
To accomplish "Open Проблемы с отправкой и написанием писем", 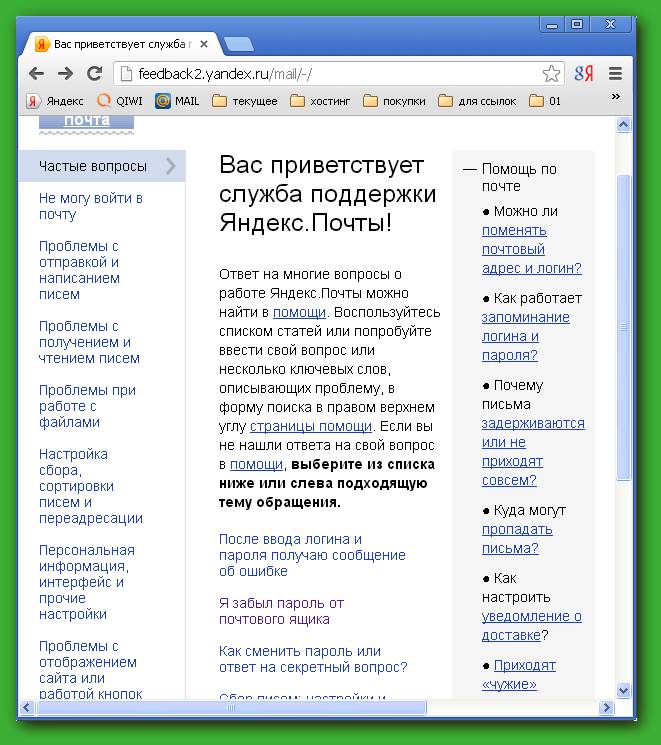I will (79, 270).
